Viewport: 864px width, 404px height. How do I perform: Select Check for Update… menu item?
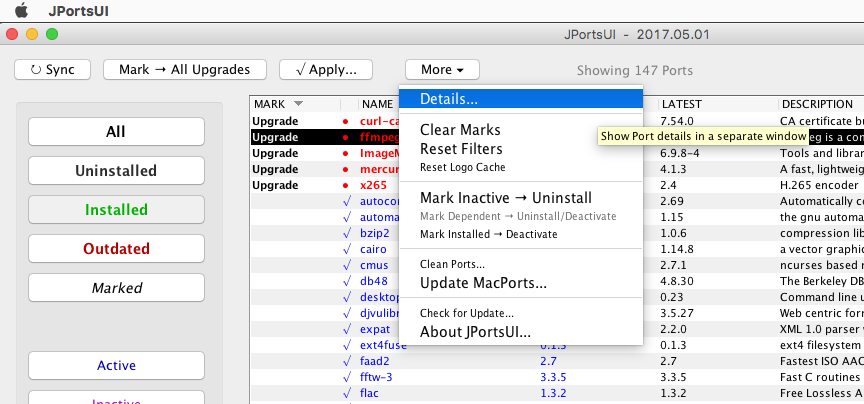click(467, 314)
